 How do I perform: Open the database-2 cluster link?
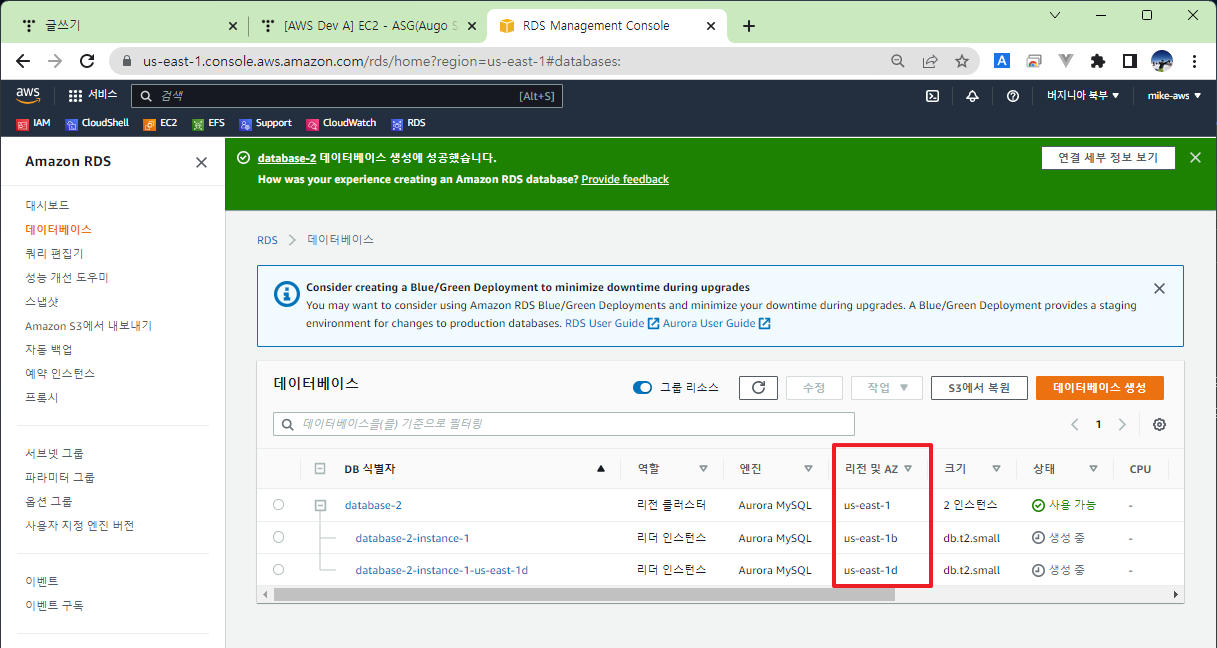tap(373, 505)
